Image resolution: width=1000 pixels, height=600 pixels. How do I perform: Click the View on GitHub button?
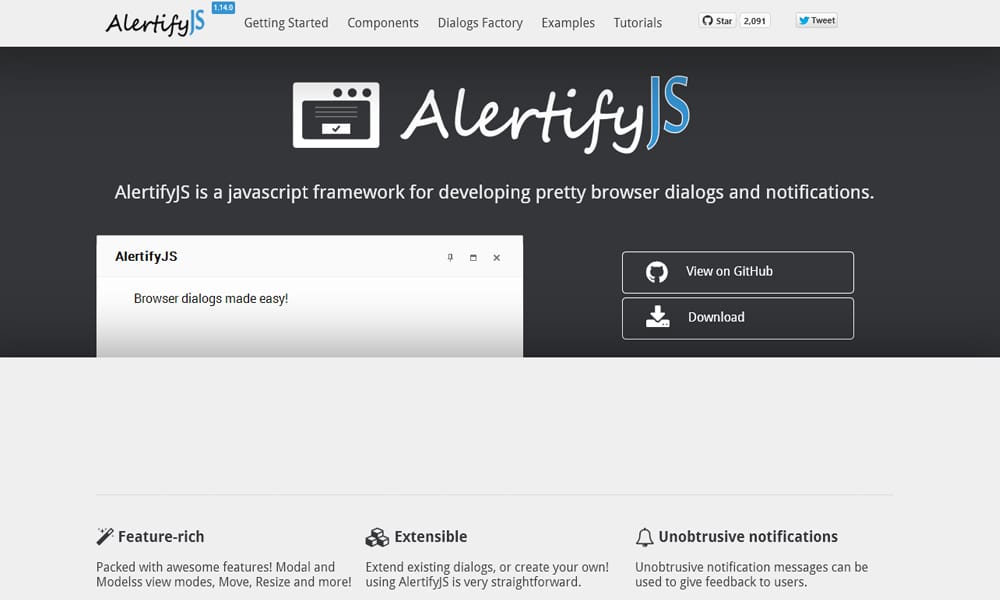pyautogui.click(x=737, y=271)
